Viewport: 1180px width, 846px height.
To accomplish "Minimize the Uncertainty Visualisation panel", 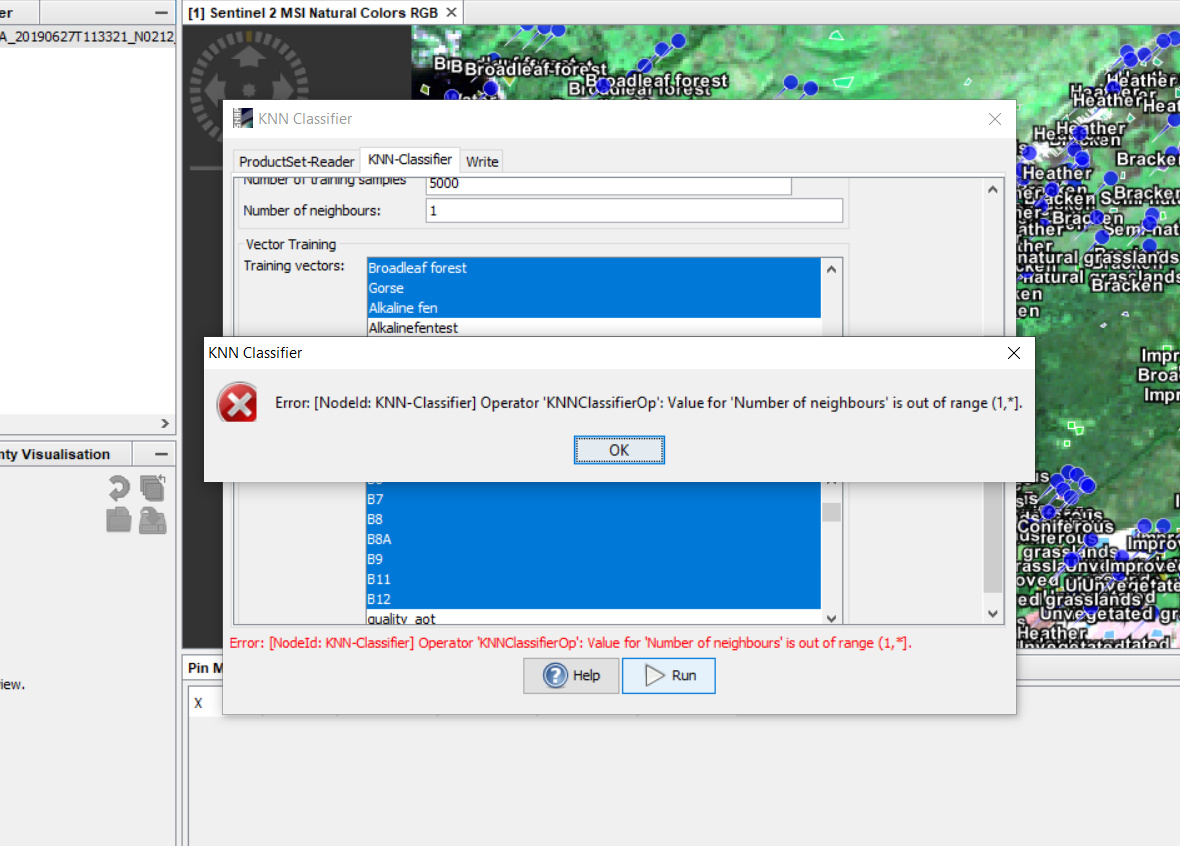I will point(161,454).
